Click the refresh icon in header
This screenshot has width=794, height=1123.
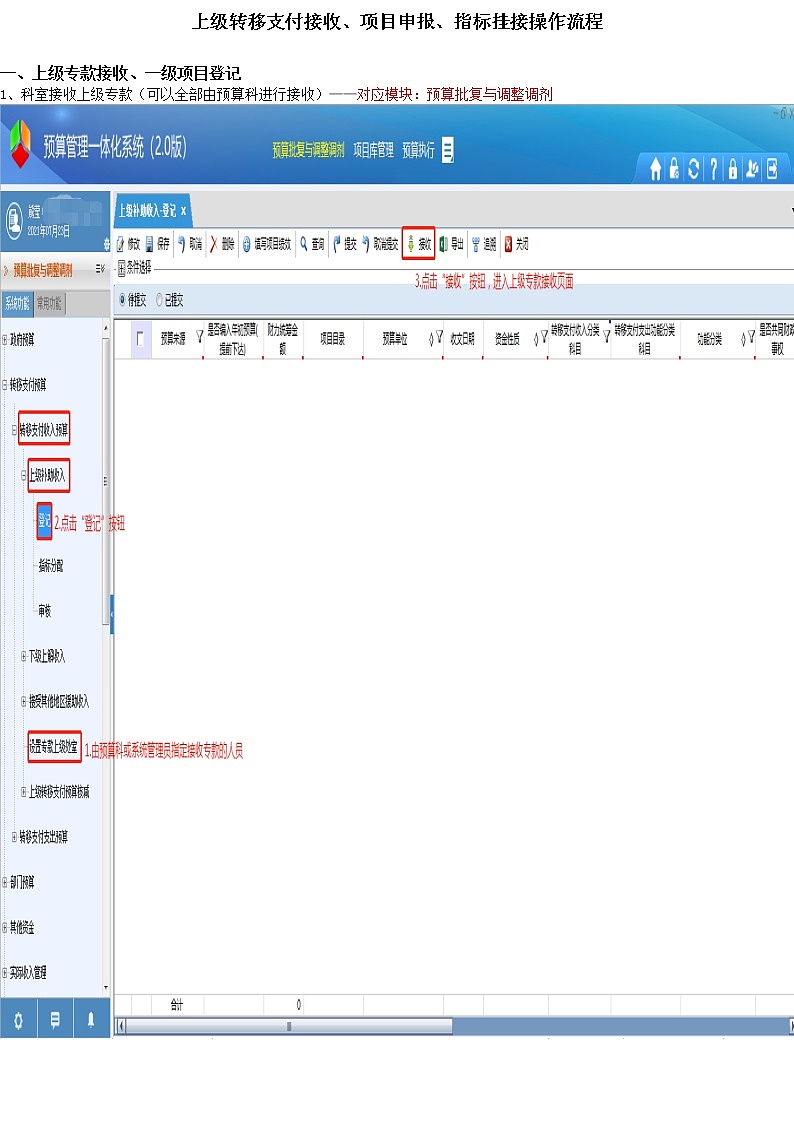point(693,168)
